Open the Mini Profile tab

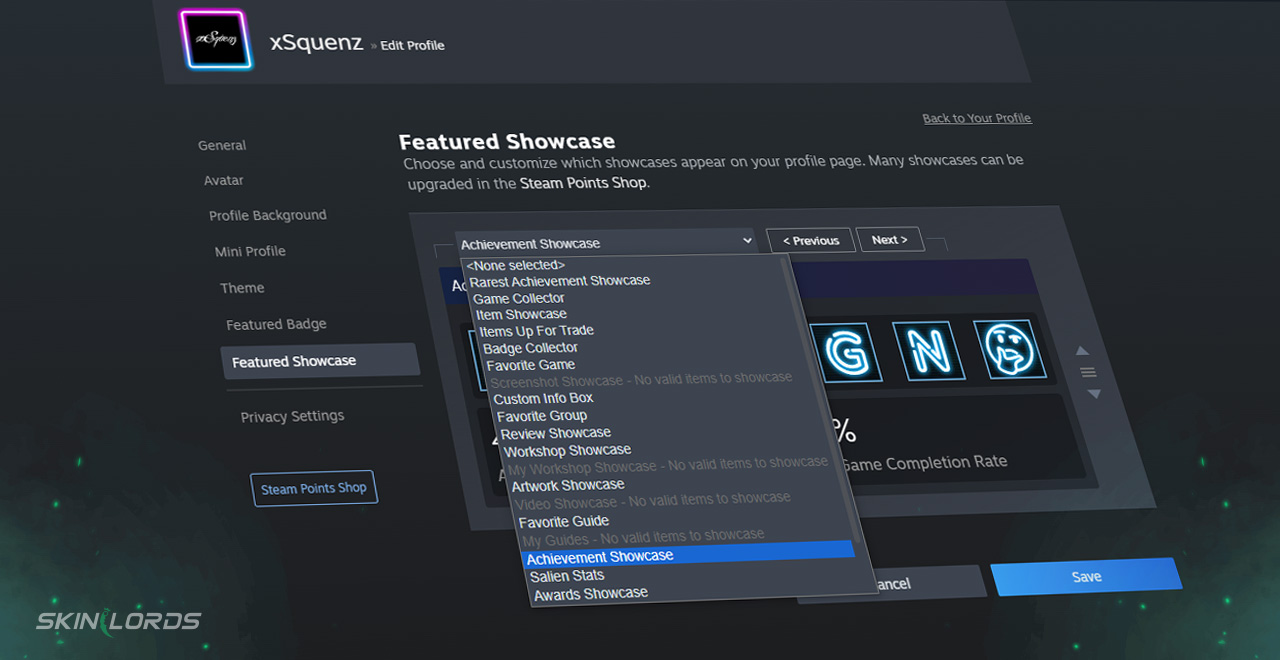pyautogui.click(x=250, y=251)
